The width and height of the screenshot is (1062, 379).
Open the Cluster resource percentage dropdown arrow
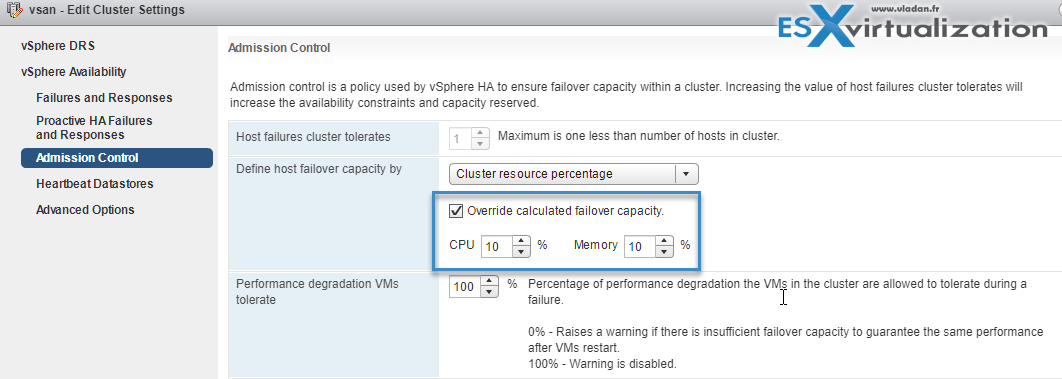[x=686, y=174]
